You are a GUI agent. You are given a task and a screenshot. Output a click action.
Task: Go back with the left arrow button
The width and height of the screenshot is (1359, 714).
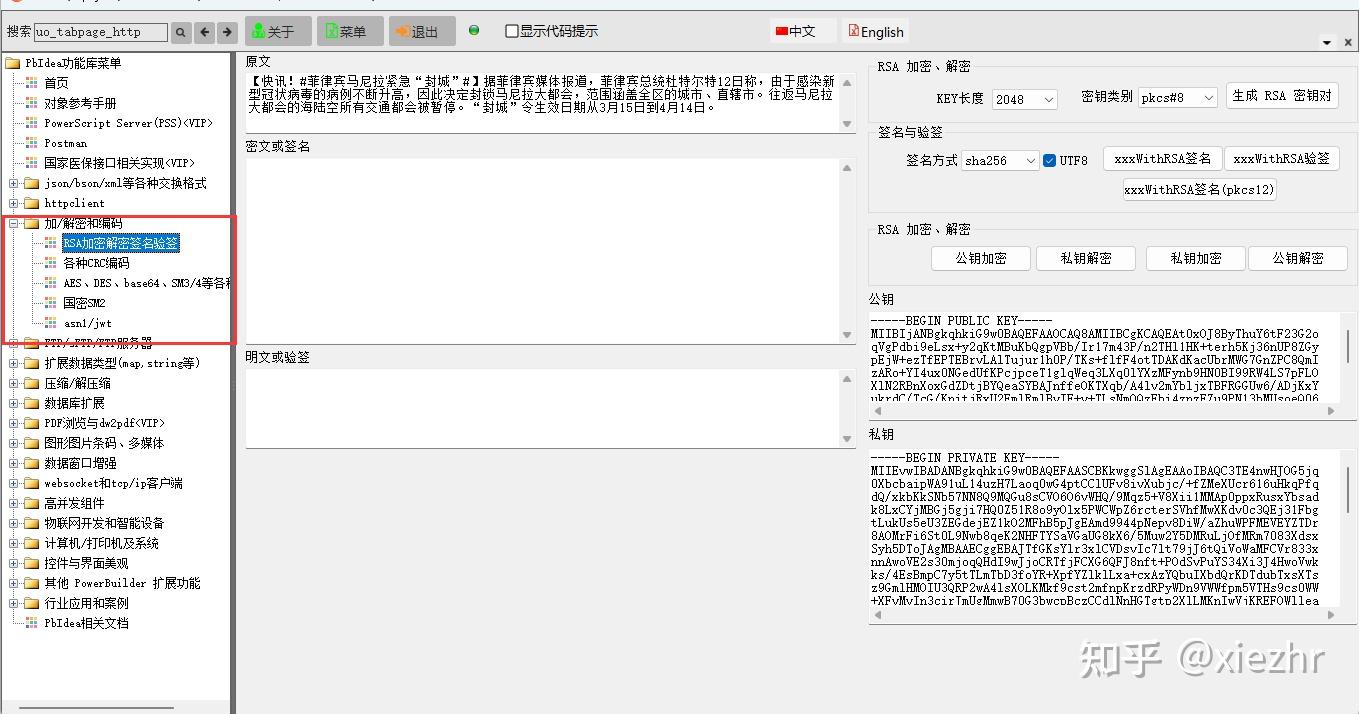205,32
